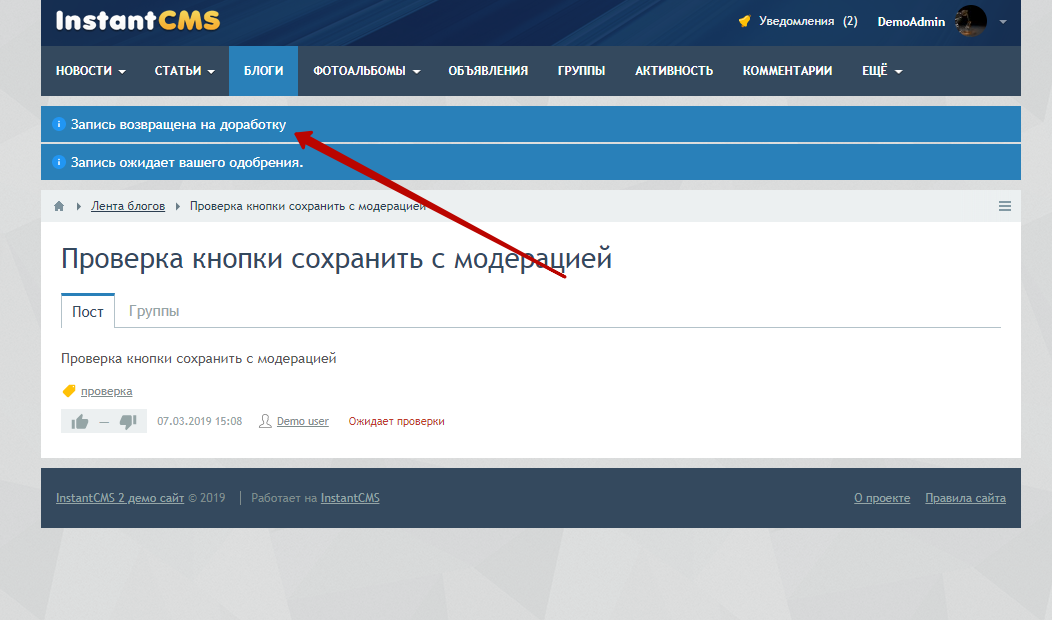Open the DemoAdmin account dropdown arrow
Viewport: 1052px width, 620px height.
[1001, 20]
